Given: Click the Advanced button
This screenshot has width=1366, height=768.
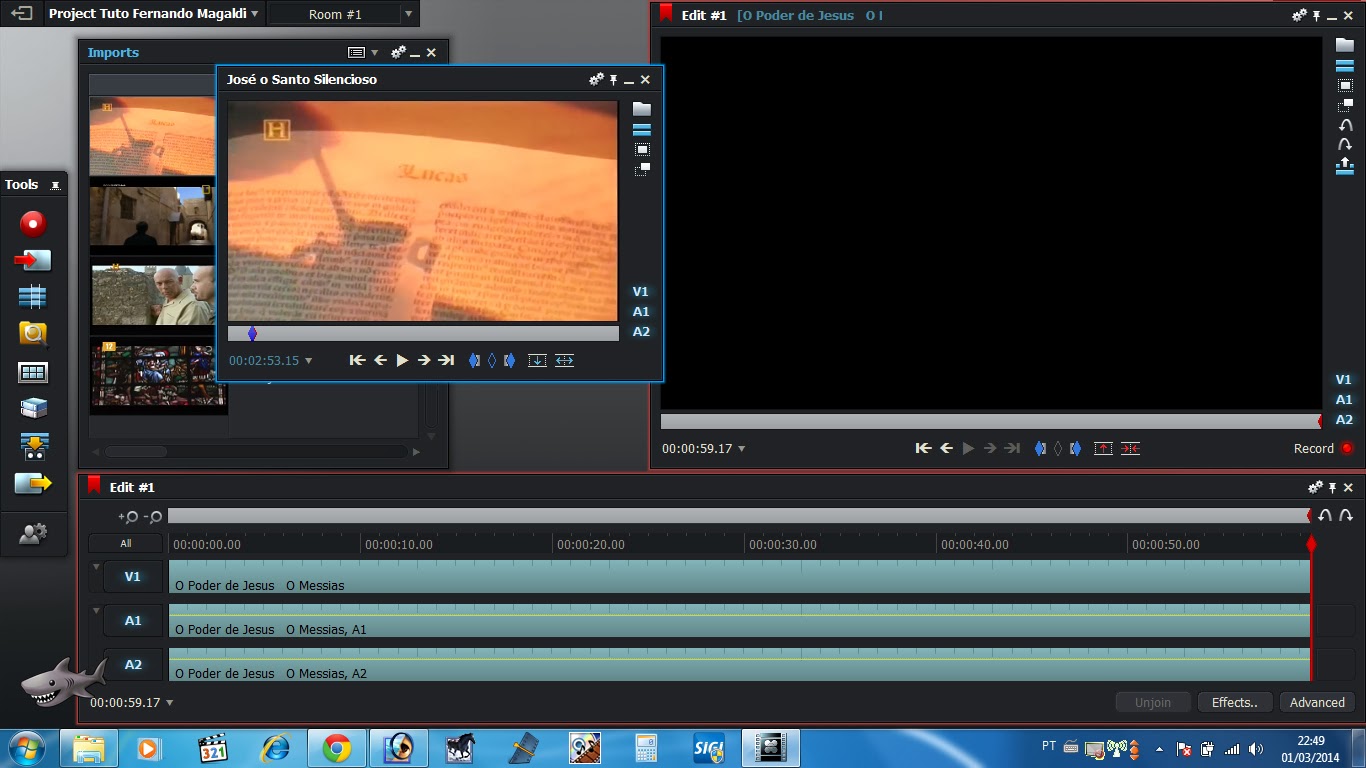Looking at the screenshot, I should [x=1317, y=702].
